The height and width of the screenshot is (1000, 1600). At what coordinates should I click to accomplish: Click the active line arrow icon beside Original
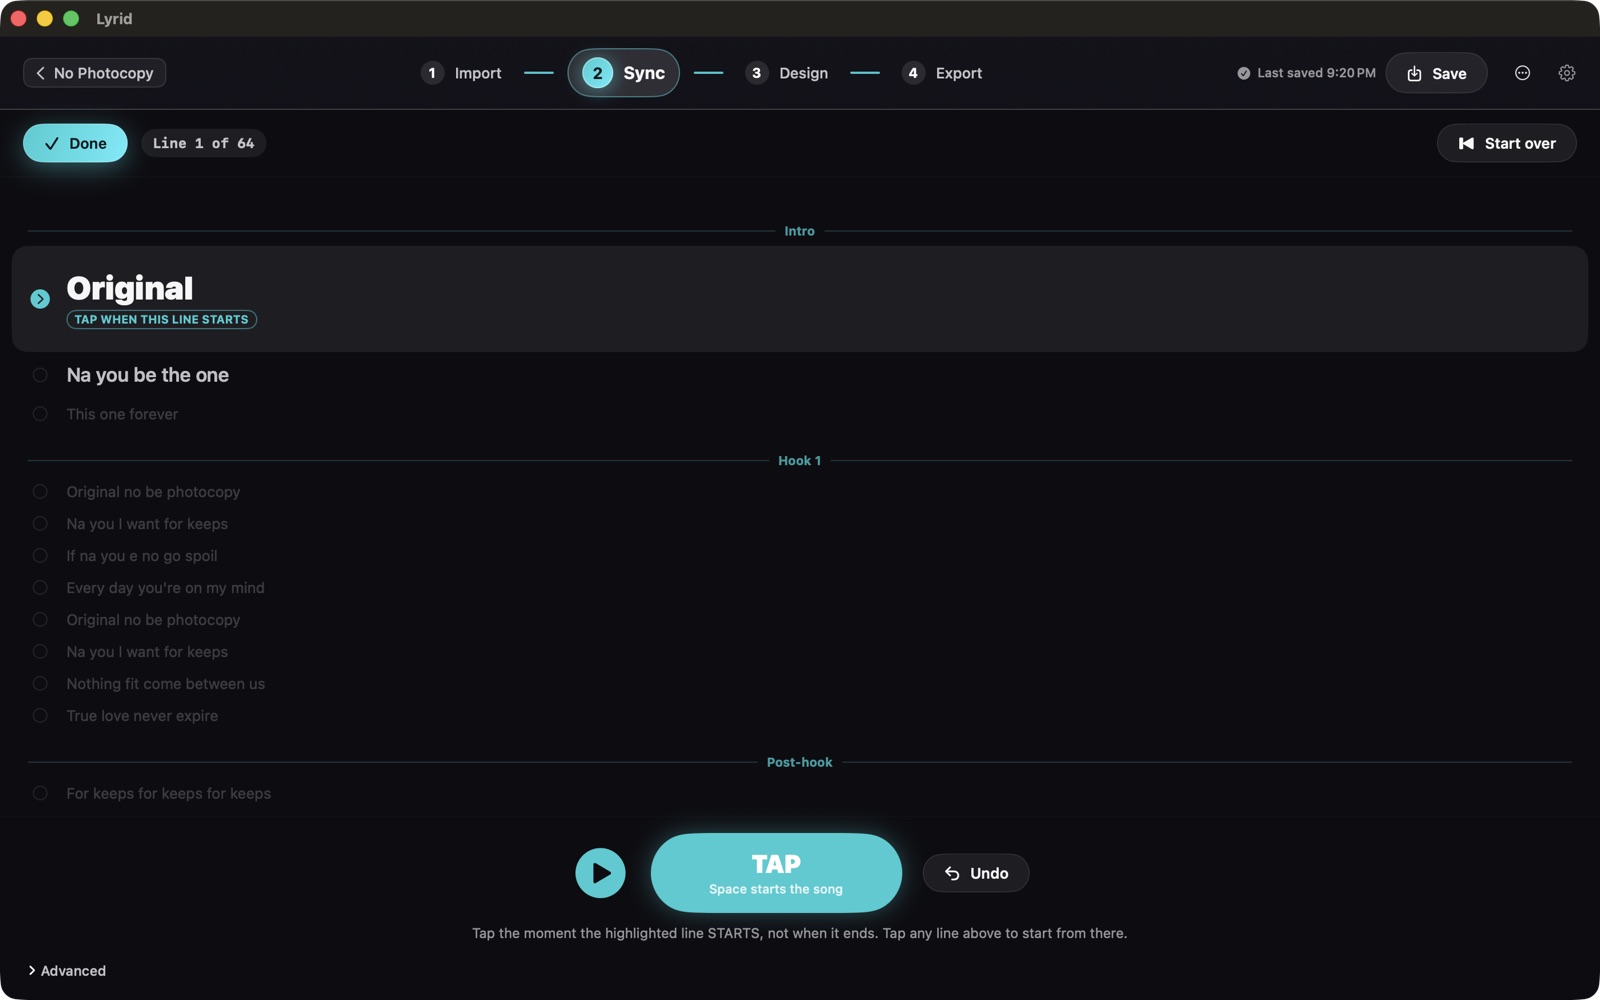(40, 299)
